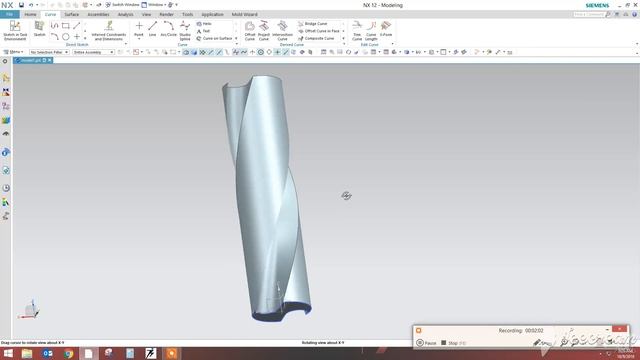Select the Line curve tool

click(152, 29)
